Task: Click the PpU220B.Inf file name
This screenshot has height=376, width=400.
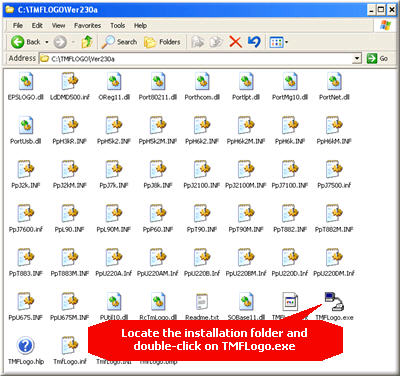Action: point(202,273)
